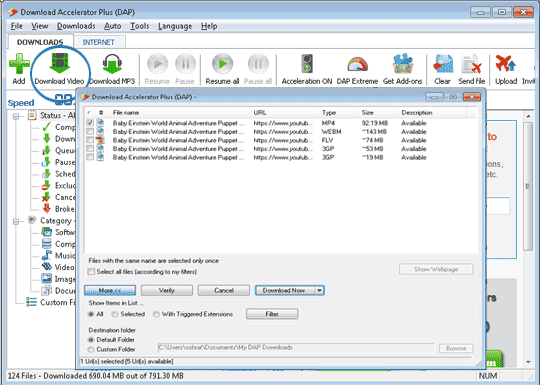This screenshot has height=385, width=540.
Task: Click the Send file icon
Action: pos(471,64)
